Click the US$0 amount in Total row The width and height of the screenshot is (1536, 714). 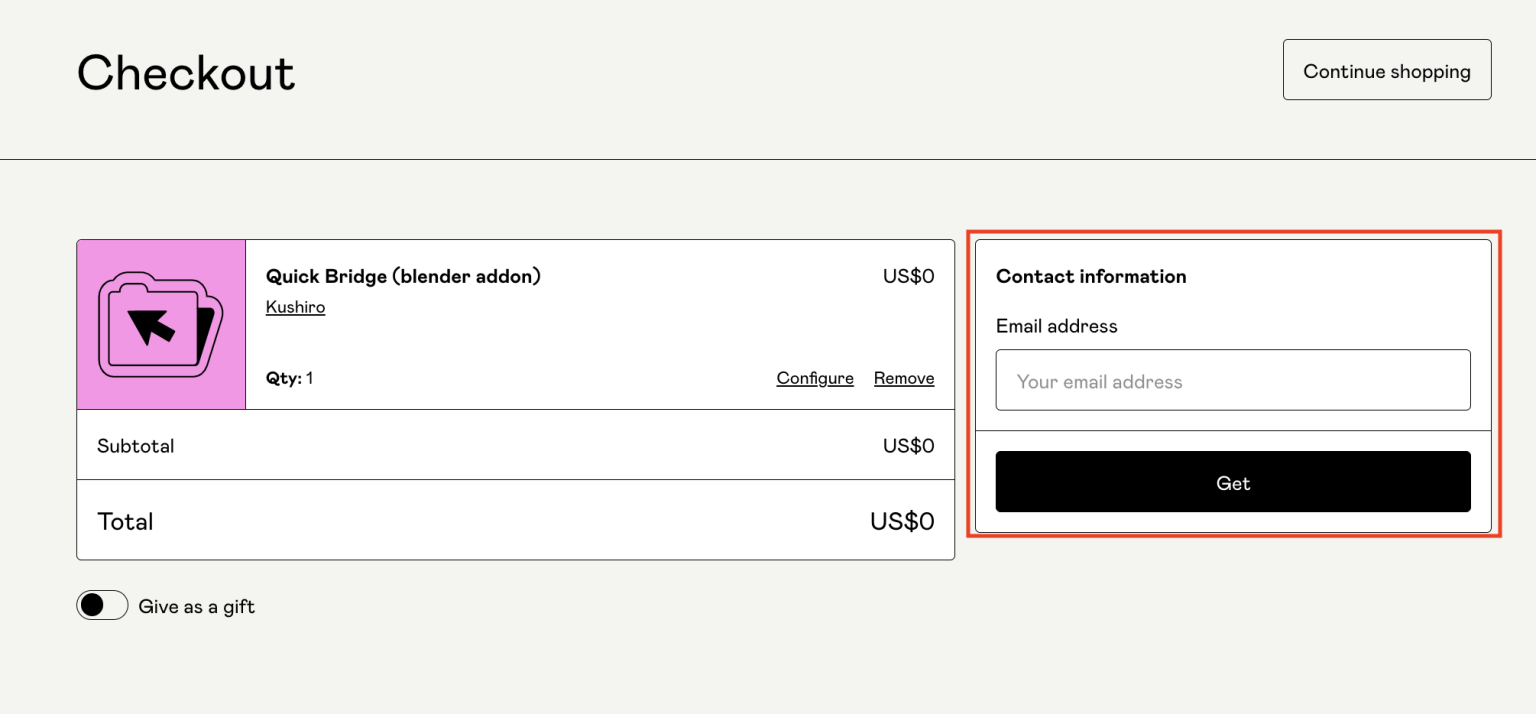901,521
